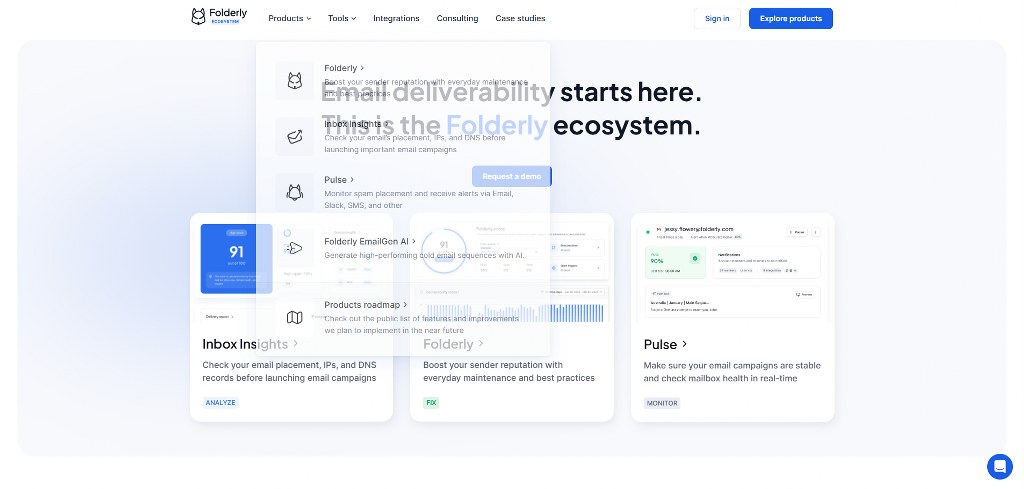1024x489 pixels.
Task: Open Folderly EmailGen AI menu entry
Action: point(370,242)
